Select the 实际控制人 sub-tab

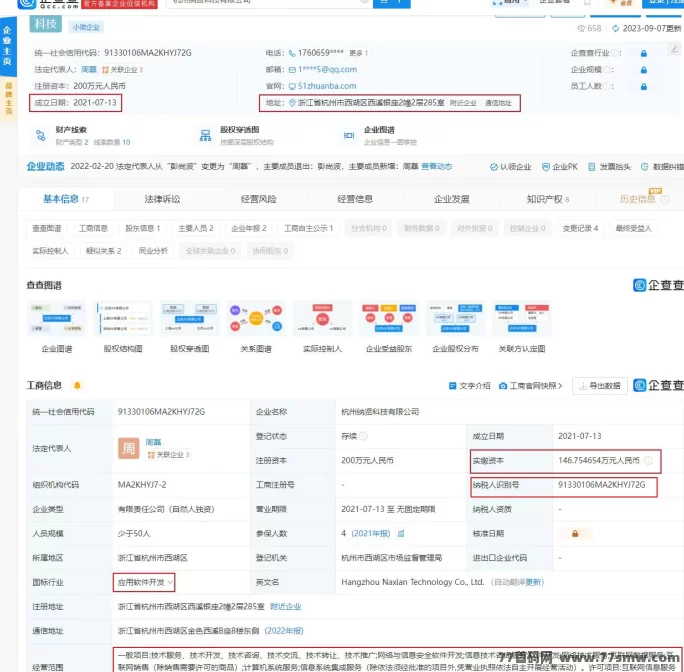coord(50,251)
